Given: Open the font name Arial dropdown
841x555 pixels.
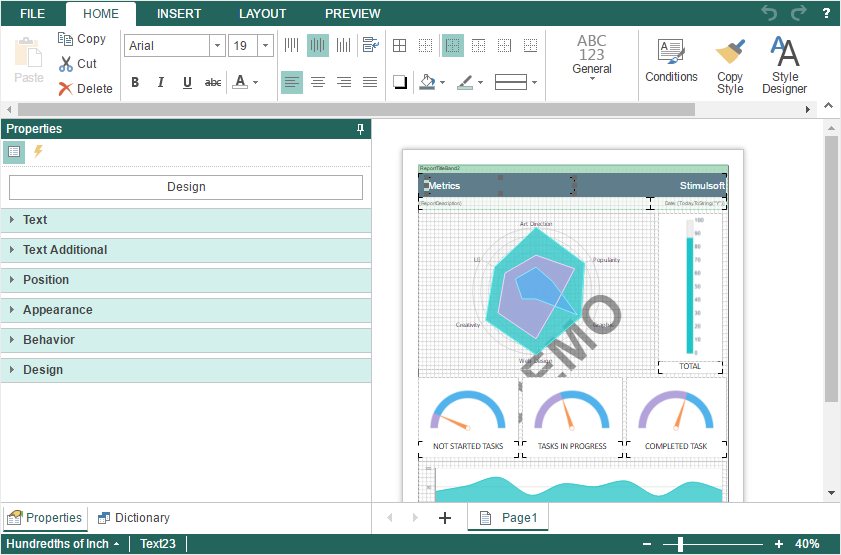Looking at the screenshot, I should 217,46.
